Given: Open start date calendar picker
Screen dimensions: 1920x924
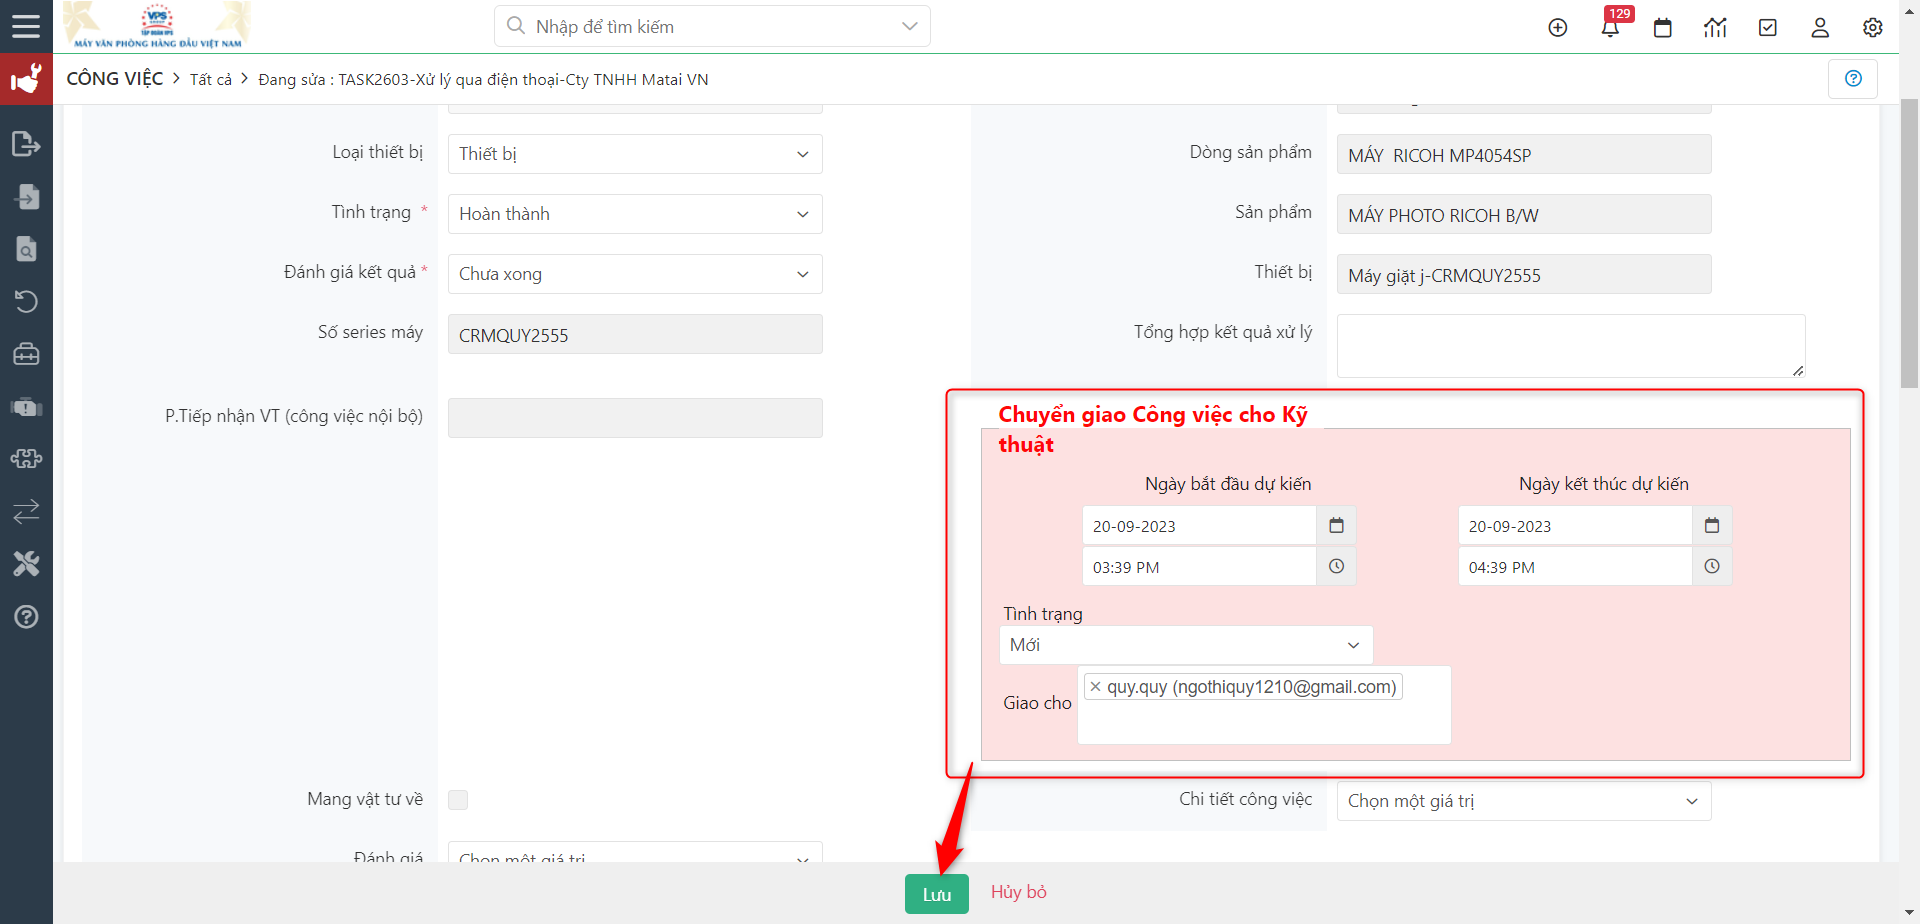Looking at the screenshot, I should tap(1336, 526).
